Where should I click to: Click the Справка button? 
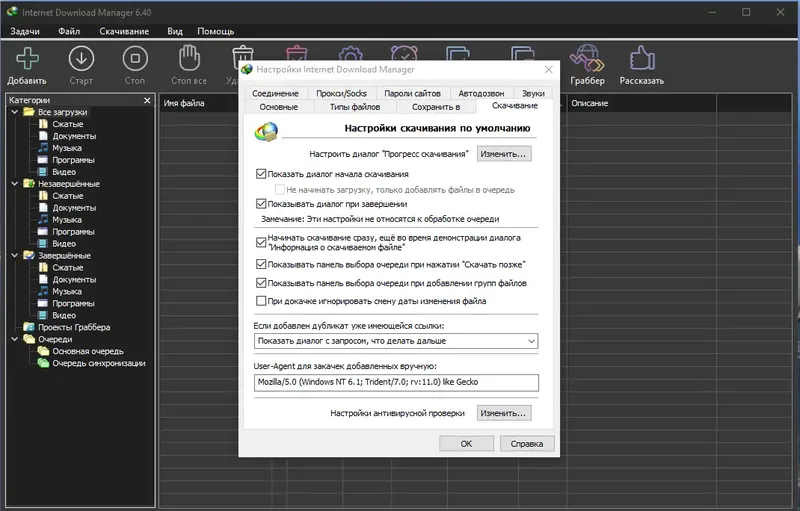pos(527,444)
